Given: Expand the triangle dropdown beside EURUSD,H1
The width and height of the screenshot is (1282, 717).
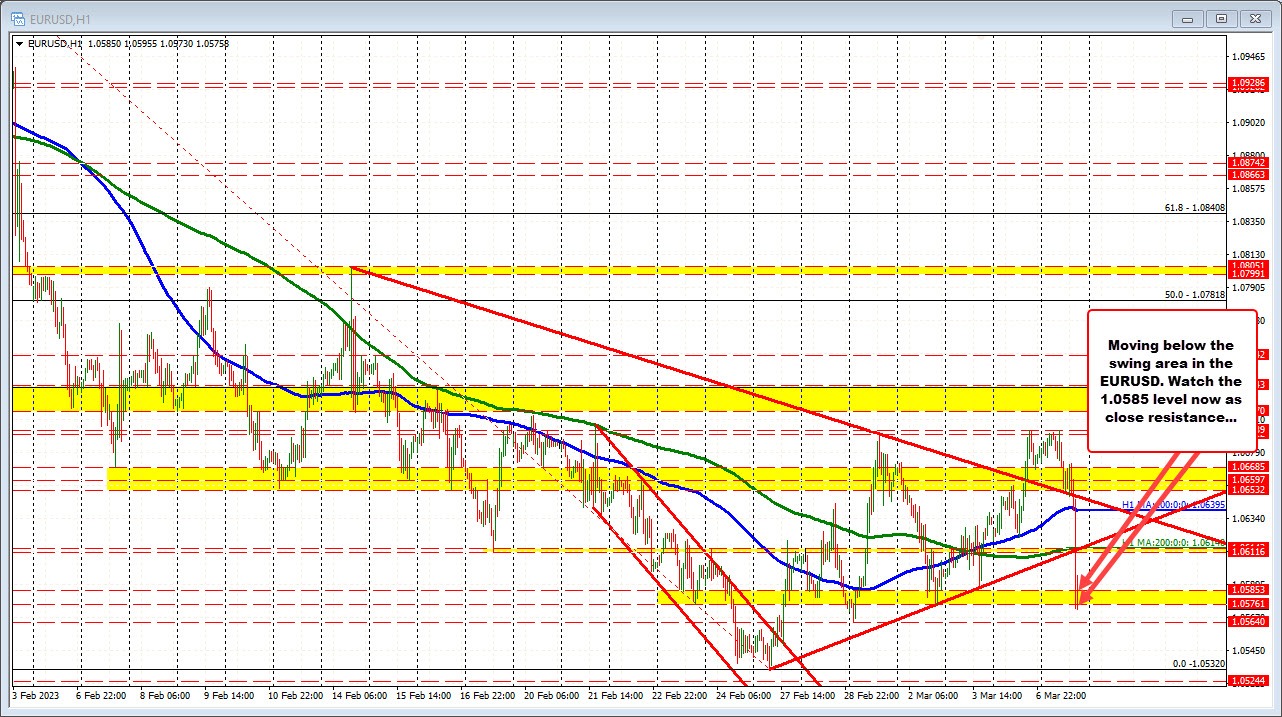Looking at the screenshot, I should click(x=19, y=43).
